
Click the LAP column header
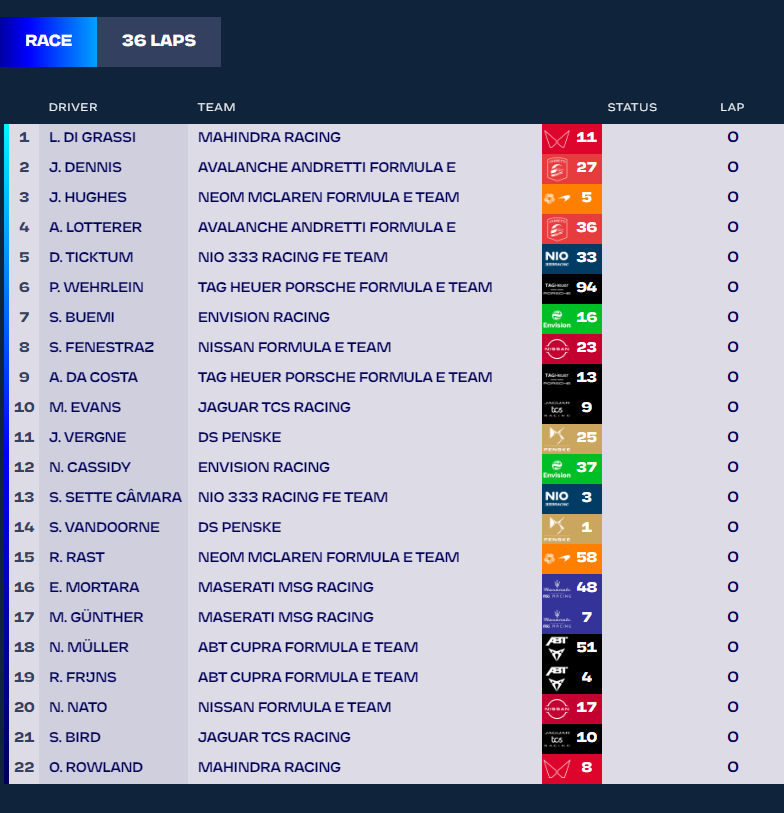coord(732,107)
